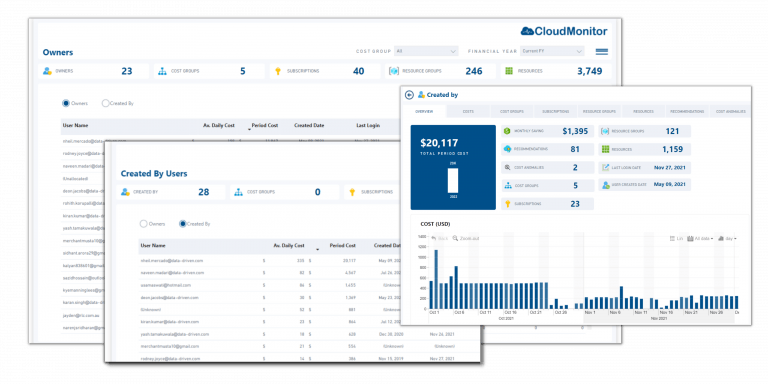
Task: Click Cost Groups hierarchy icon in Owners window
Action: pos(163,71)
